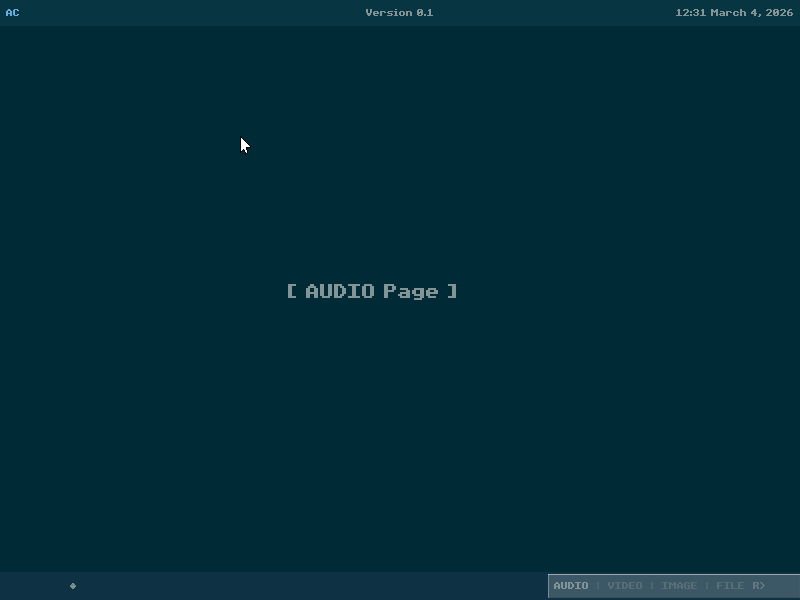This screenshot has width=800, height=600.
Task: Click the divider between IMAGE and FILE tabs
Action: click(706, 586)
